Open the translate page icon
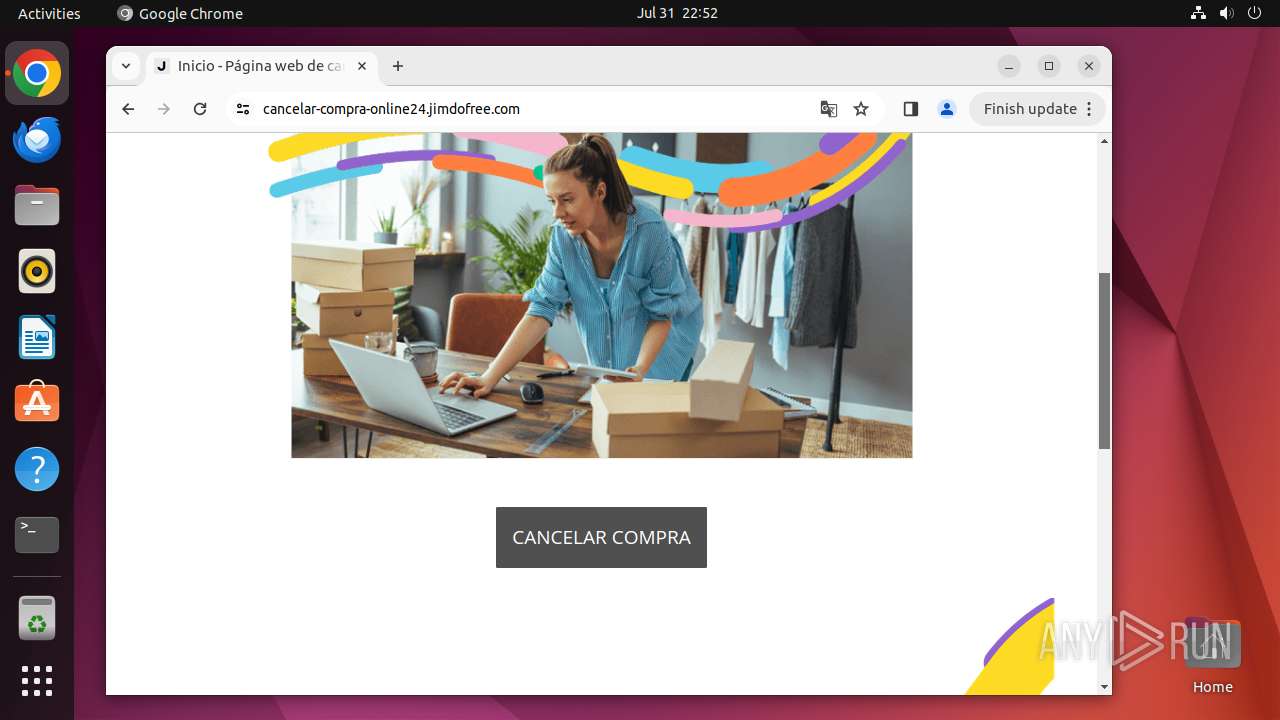 829,109
